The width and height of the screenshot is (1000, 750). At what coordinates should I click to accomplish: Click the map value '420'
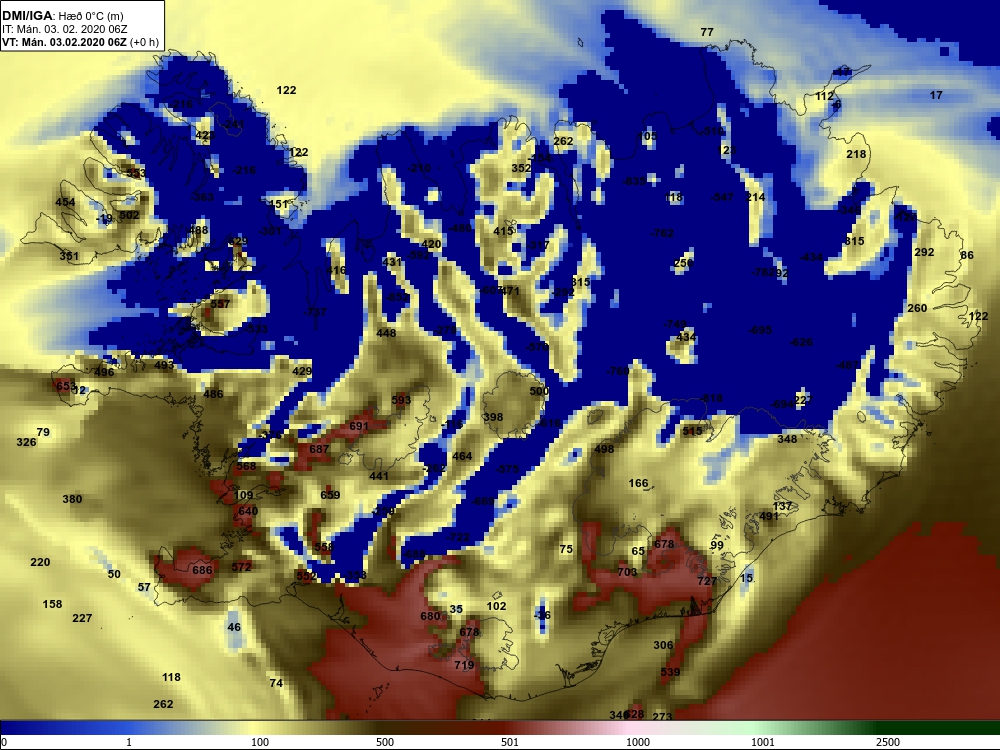(431, 244)
